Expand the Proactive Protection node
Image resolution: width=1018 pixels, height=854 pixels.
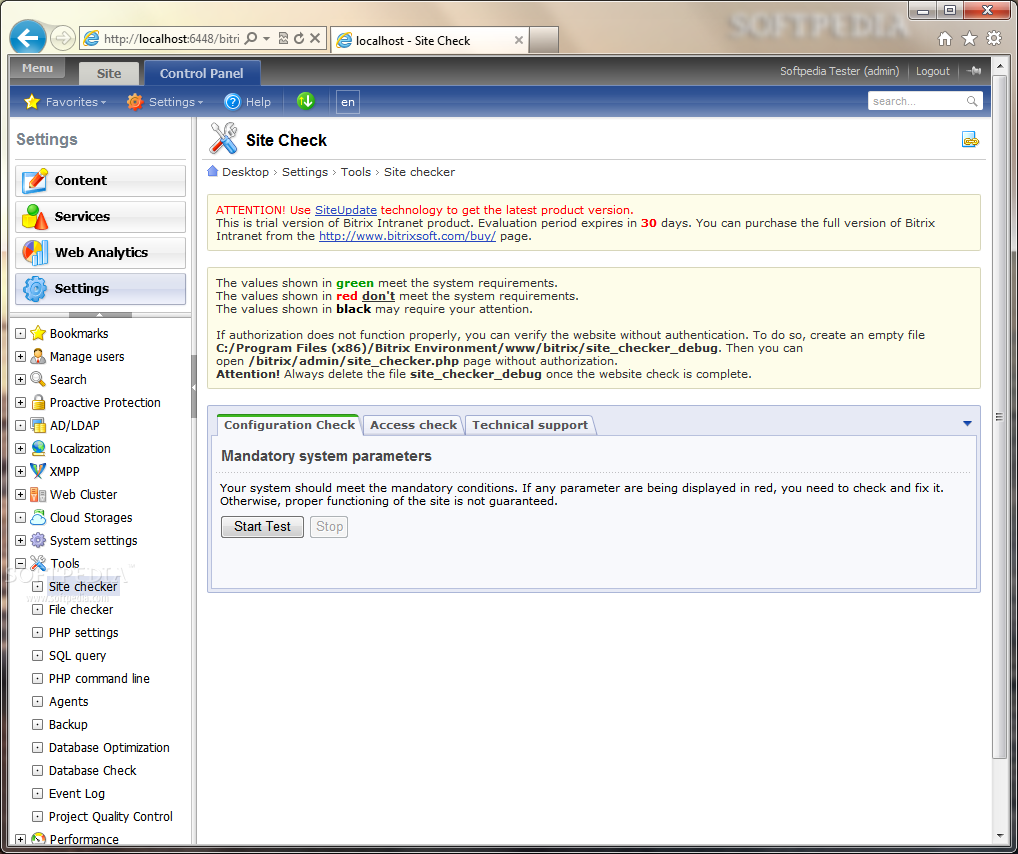[x=20, y=403]
